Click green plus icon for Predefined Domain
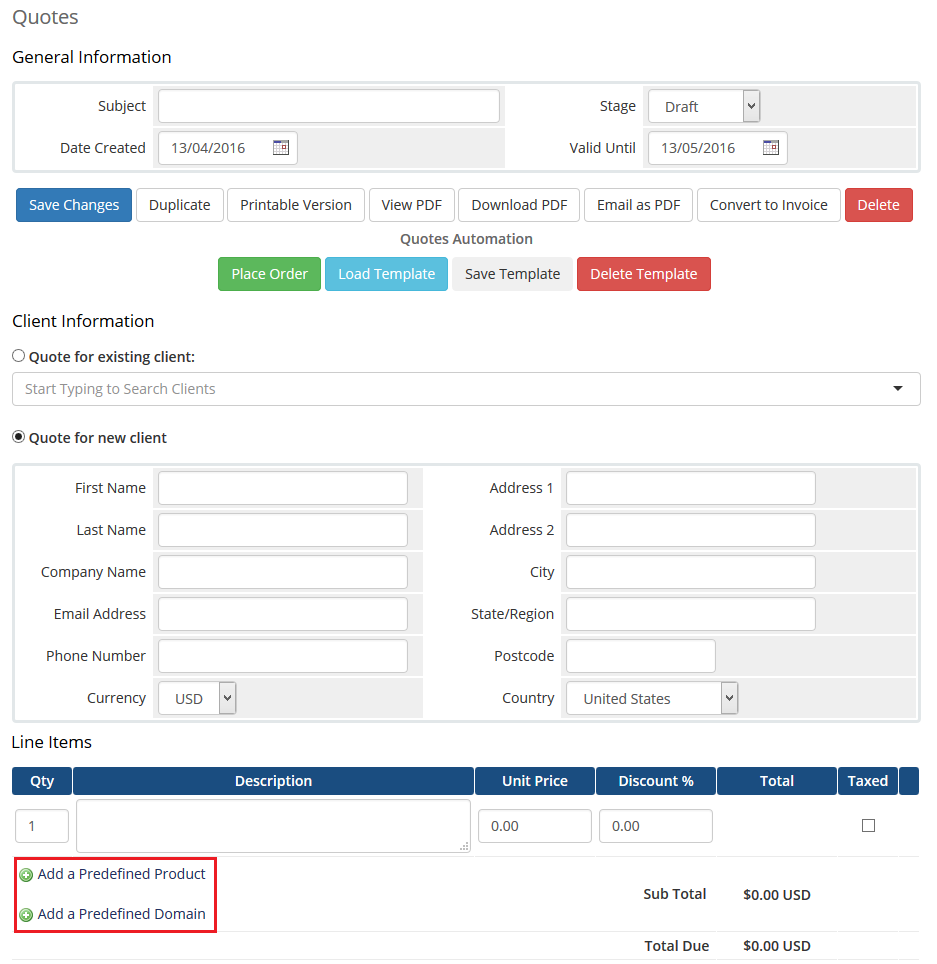The image size is (937, 964). click(26, 915)
